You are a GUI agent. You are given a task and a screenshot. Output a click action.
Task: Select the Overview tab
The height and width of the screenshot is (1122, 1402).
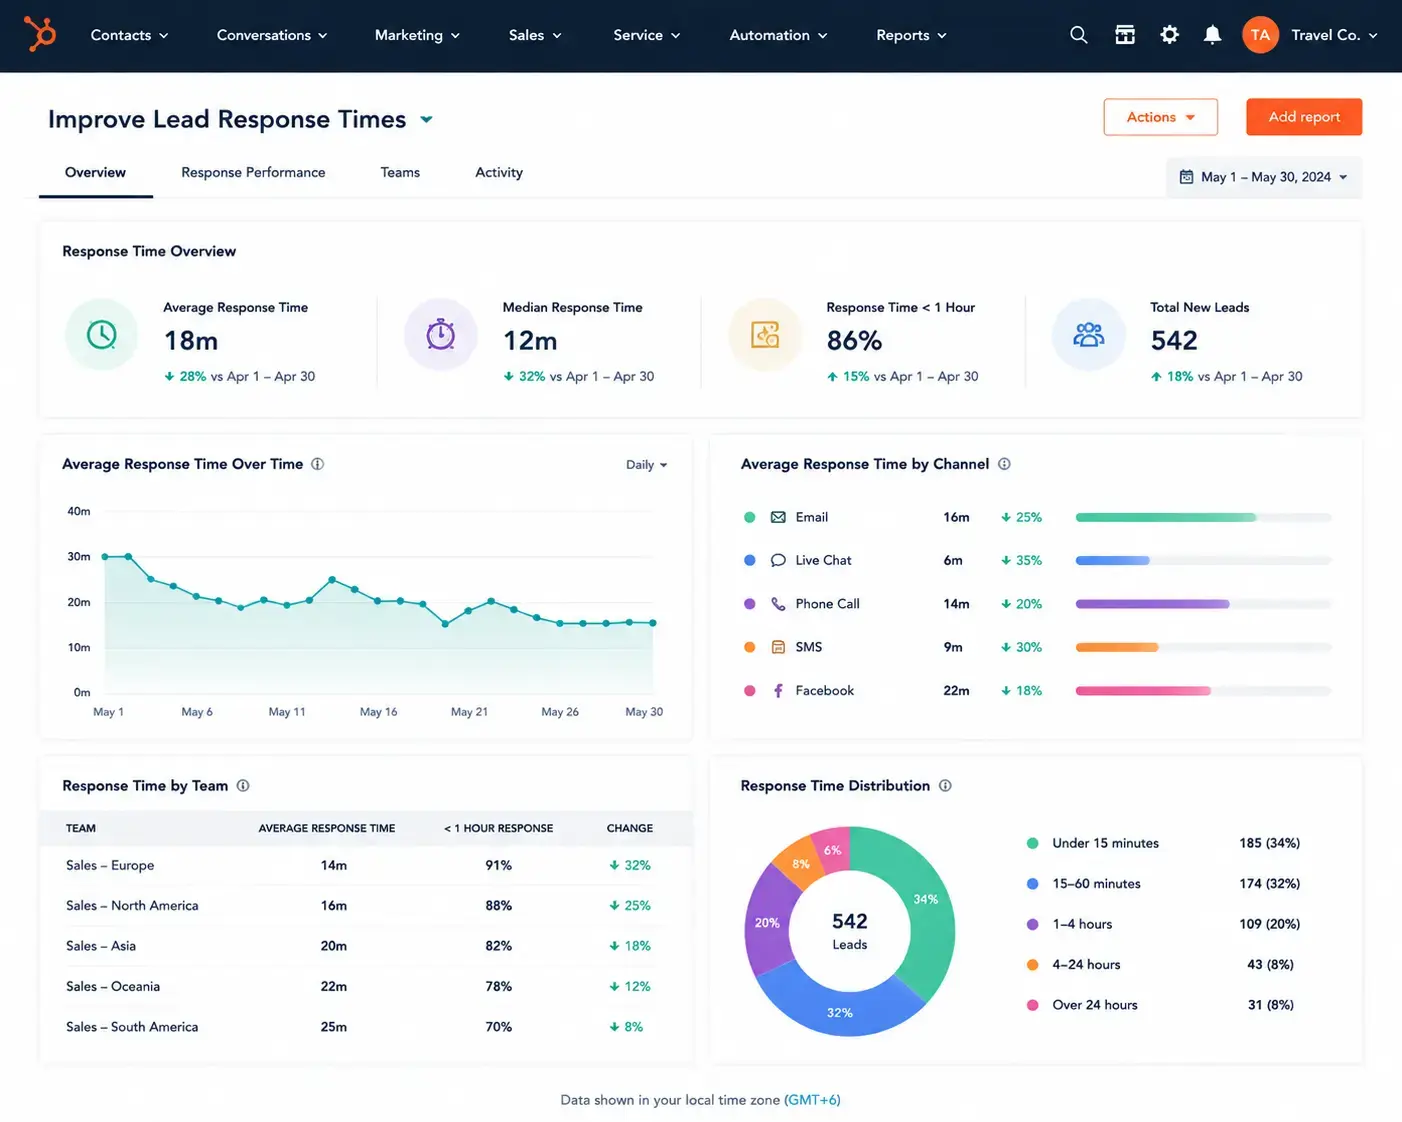(95, 173)
